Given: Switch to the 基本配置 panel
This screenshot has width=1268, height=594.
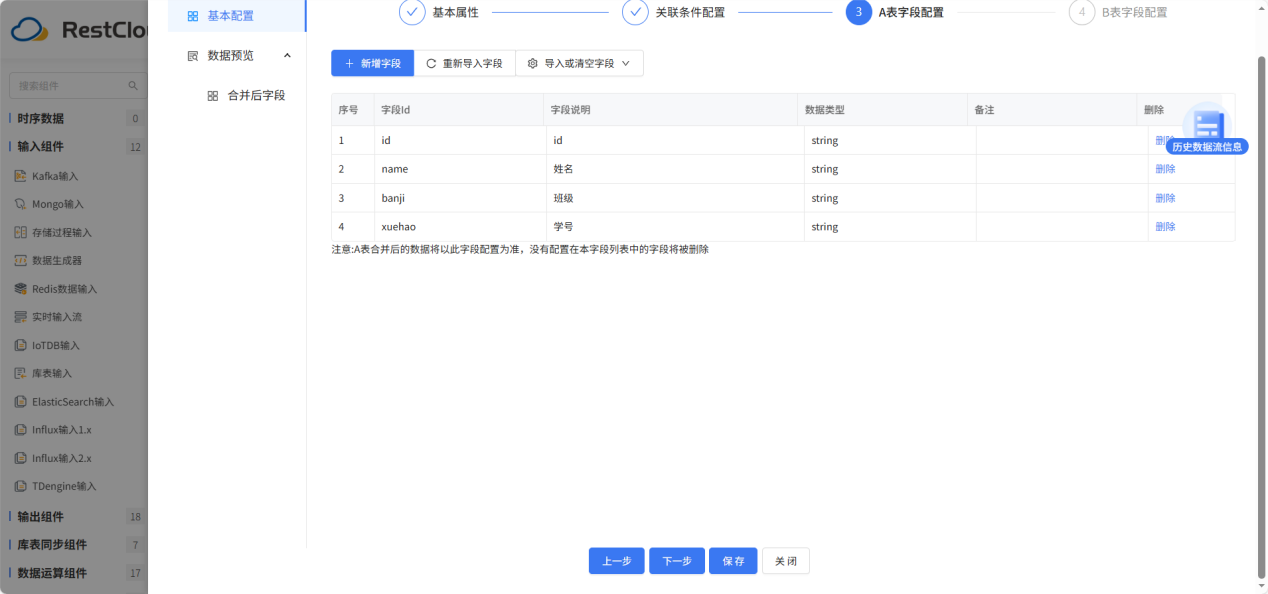Looking at the screenshot, I should point(225,15).
